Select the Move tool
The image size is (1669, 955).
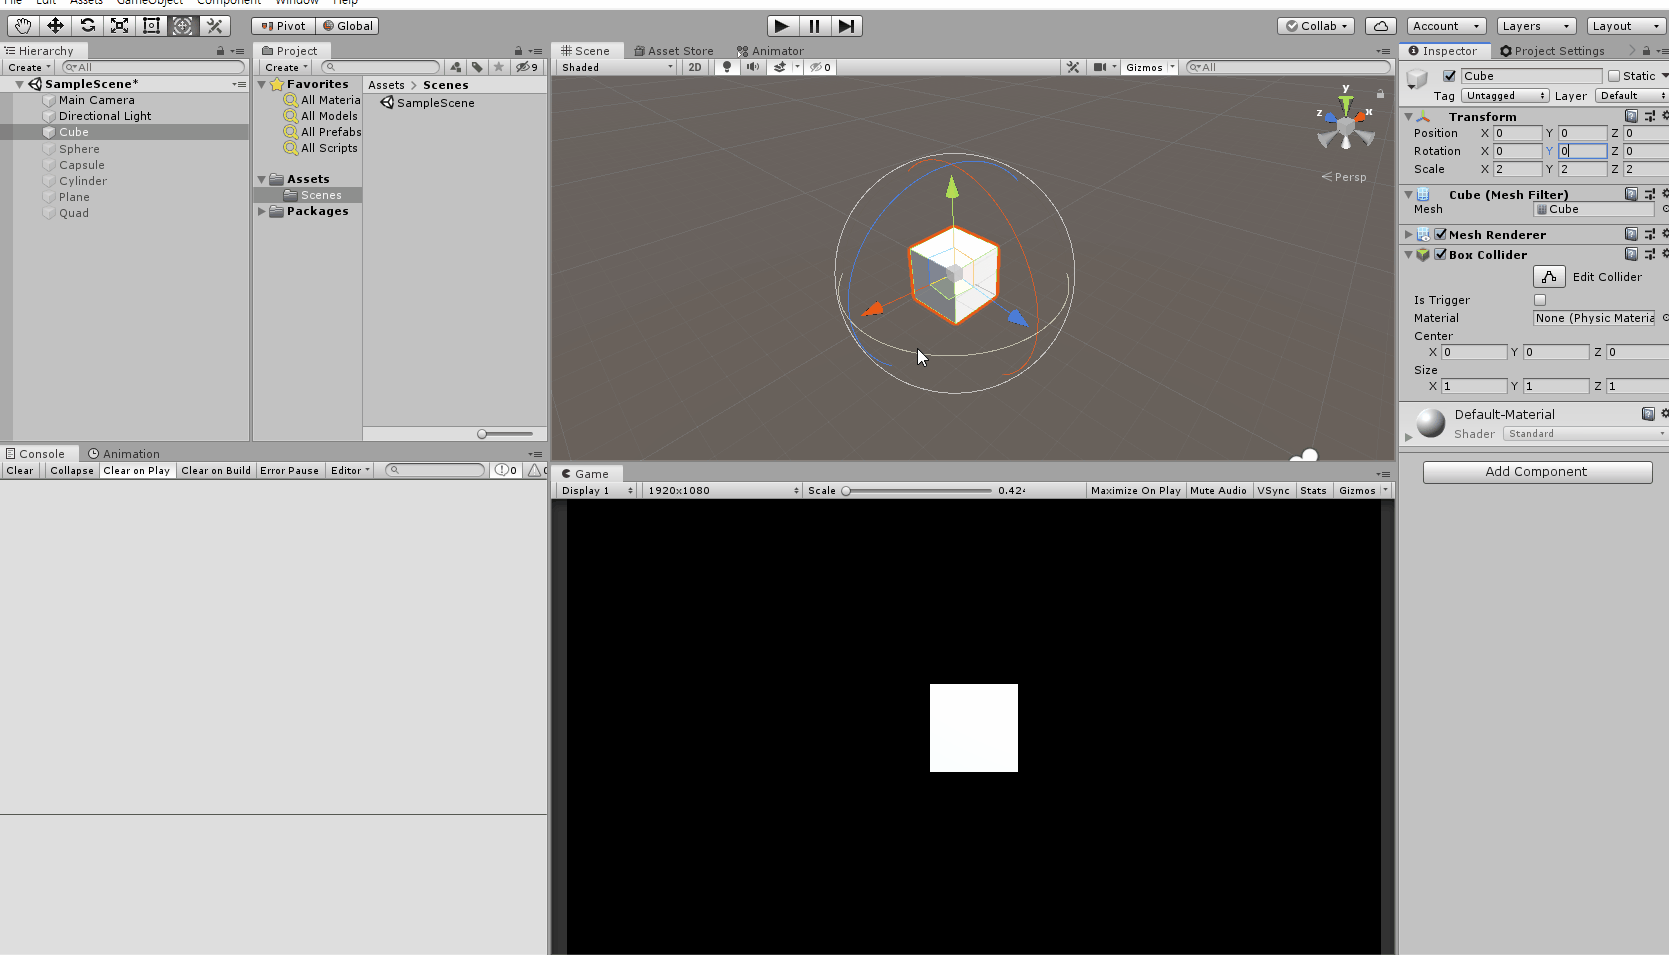pyautogui.click(x=55, y=26)
